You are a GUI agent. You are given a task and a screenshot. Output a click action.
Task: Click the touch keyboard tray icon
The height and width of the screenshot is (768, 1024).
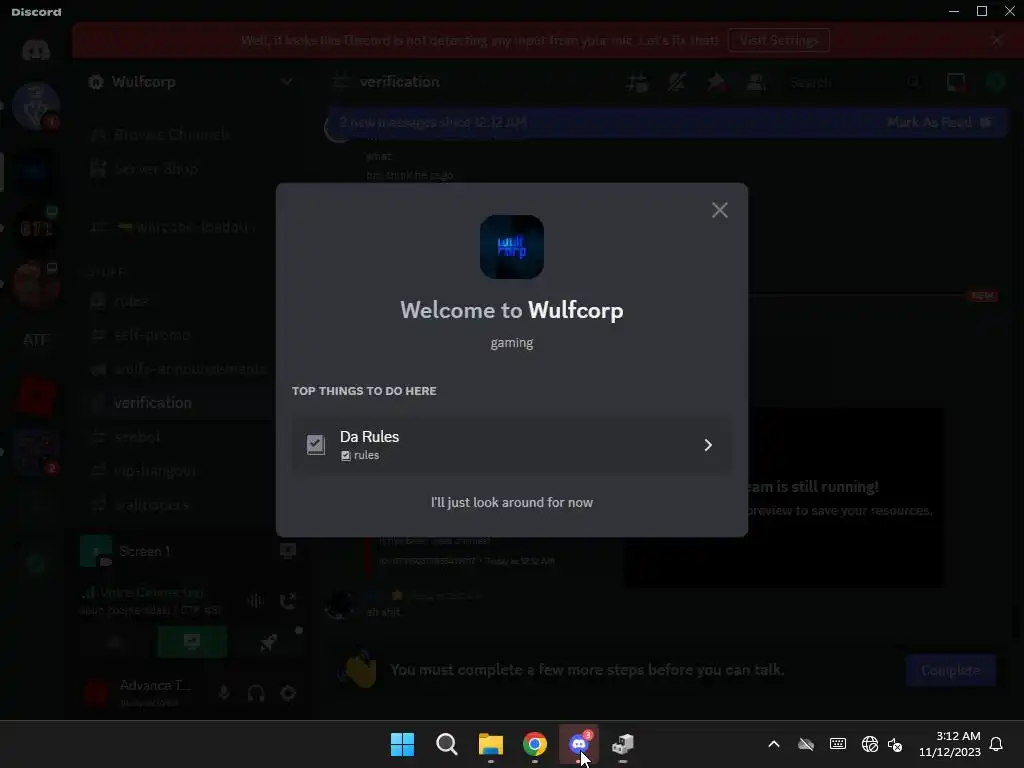[838, 744]
